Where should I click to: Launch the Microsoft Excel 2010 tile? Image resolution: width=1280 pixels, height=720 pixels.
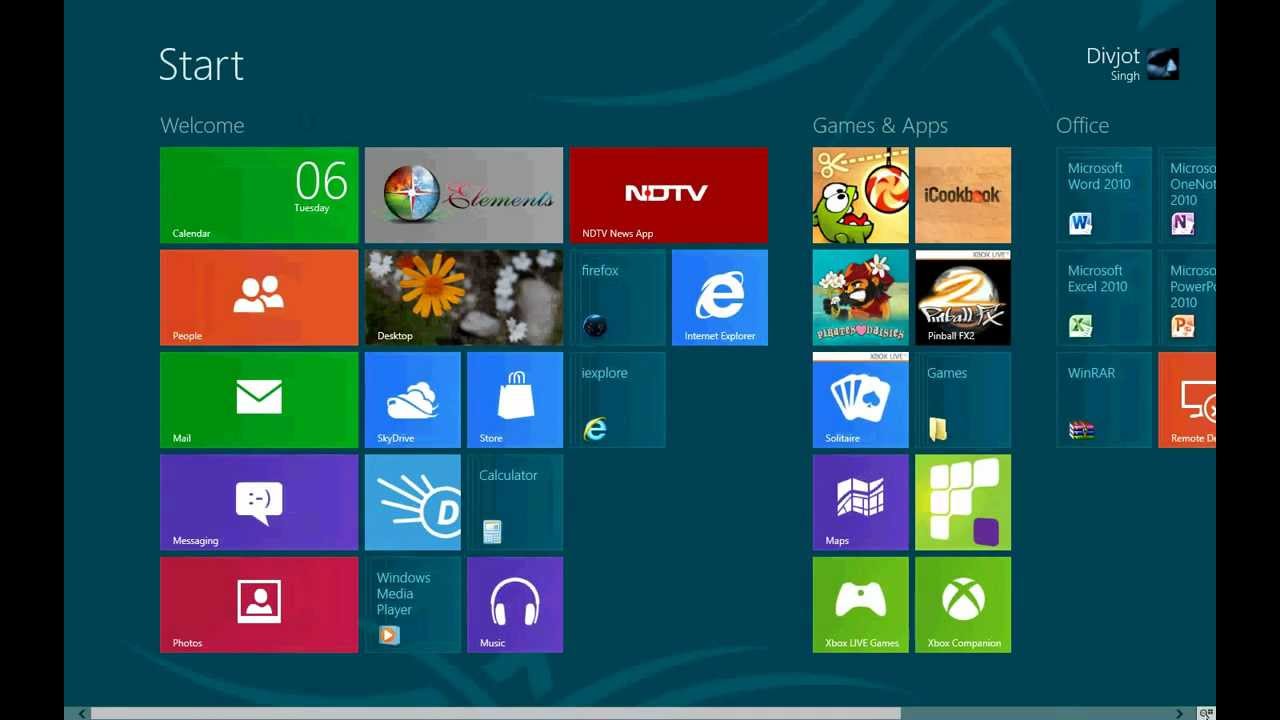click(x=1104, y=298)
